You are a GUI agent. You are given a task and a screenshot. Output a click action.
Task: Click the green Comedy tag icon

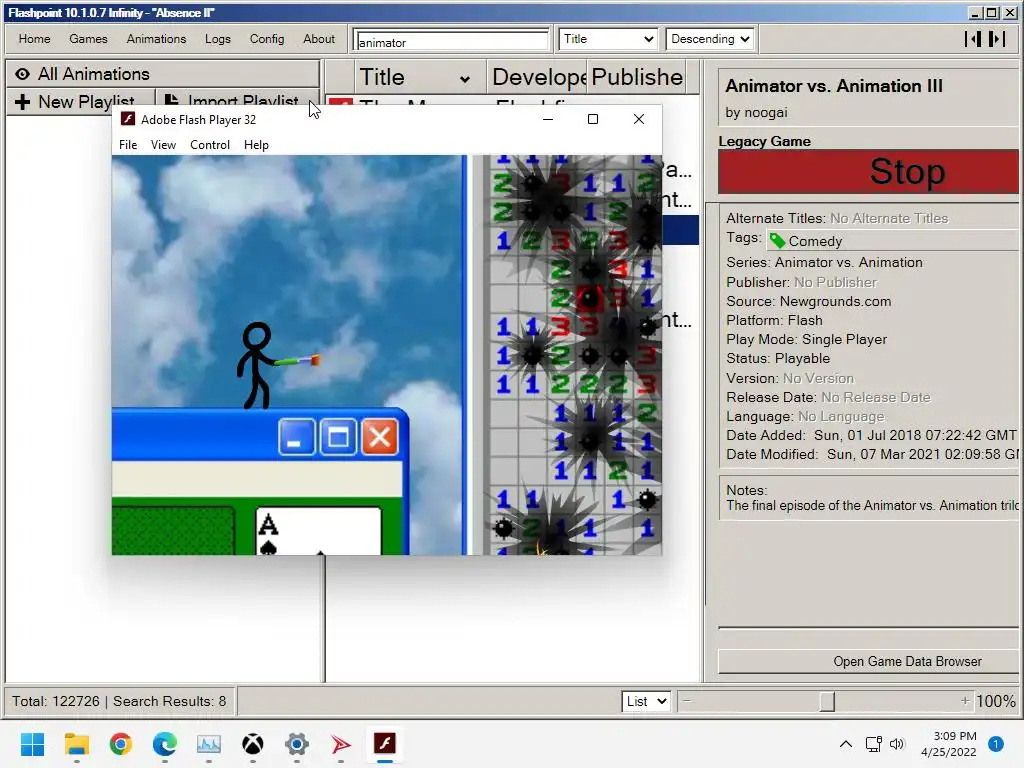click(x=777, y=241)
